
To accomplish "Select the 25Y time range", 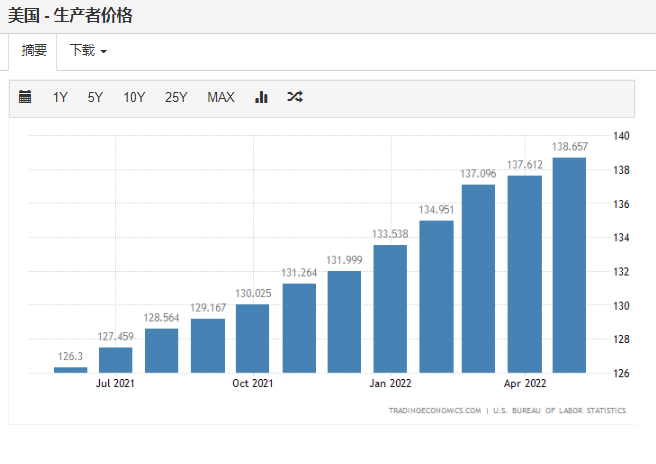I will coord(176,97).
